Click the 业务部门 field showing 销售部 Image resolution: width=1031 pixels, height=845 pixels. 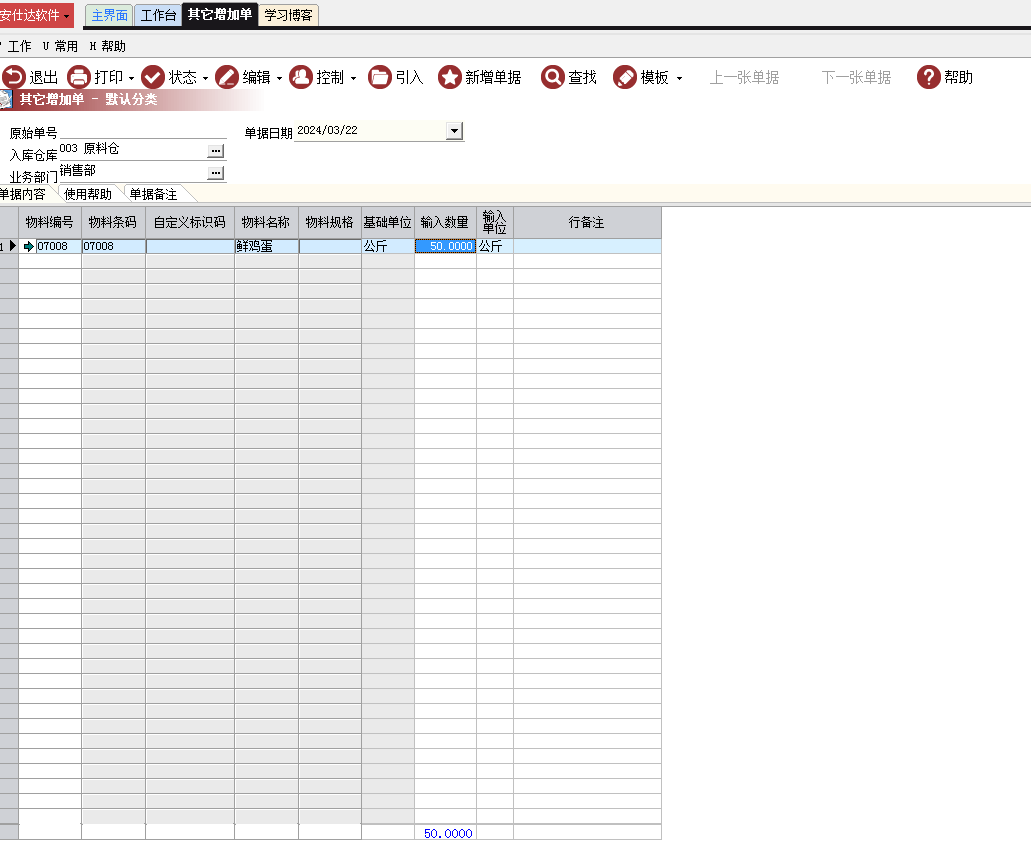133,172
